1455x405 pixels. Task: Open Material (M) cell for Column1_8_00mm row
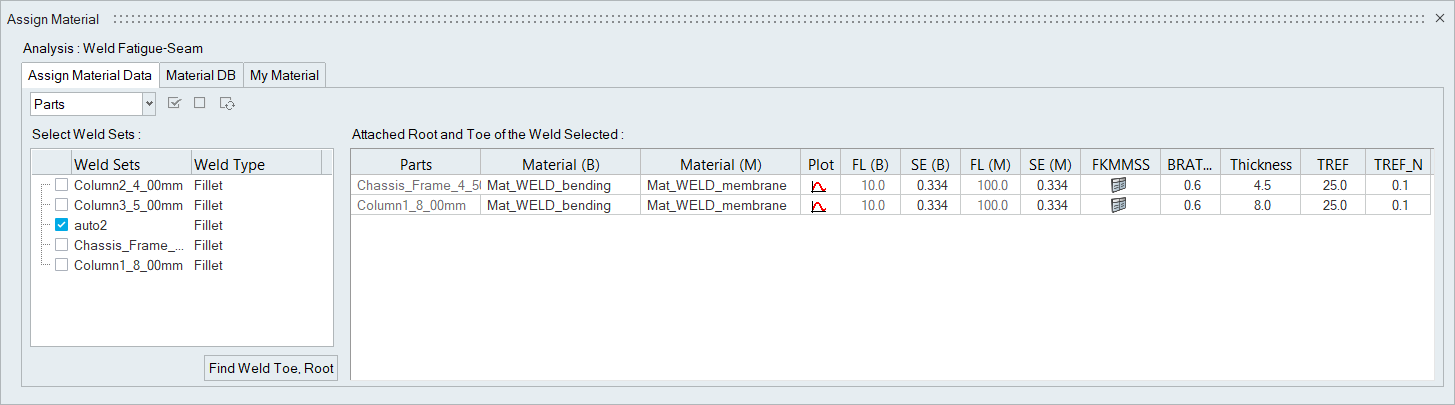(720, 206)
